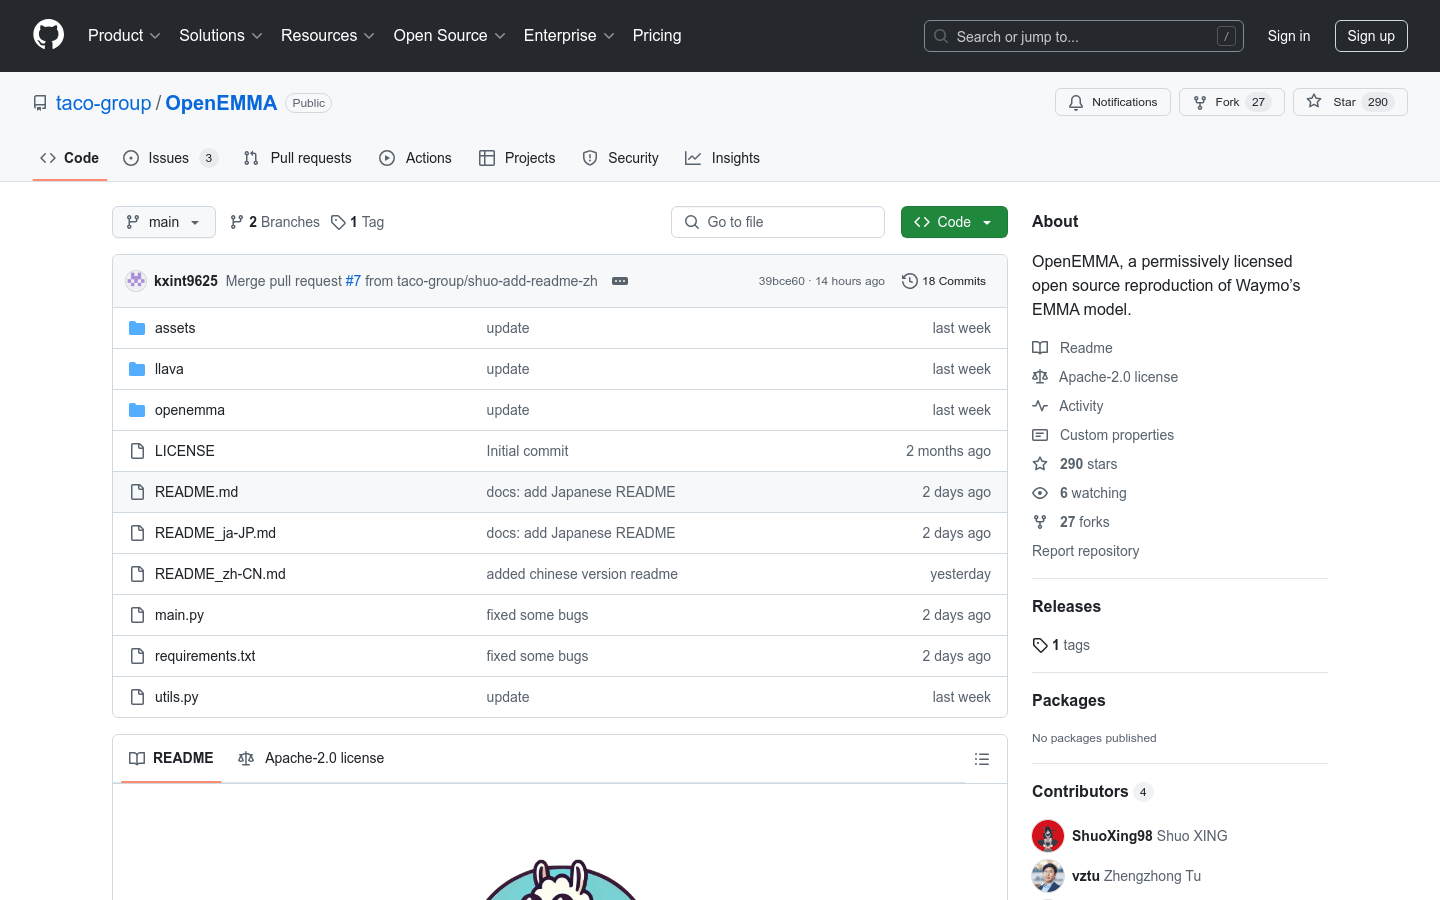The image size is (1440, 900).
Task: Open the main branch selector dropdown
Action: (163, 221)
